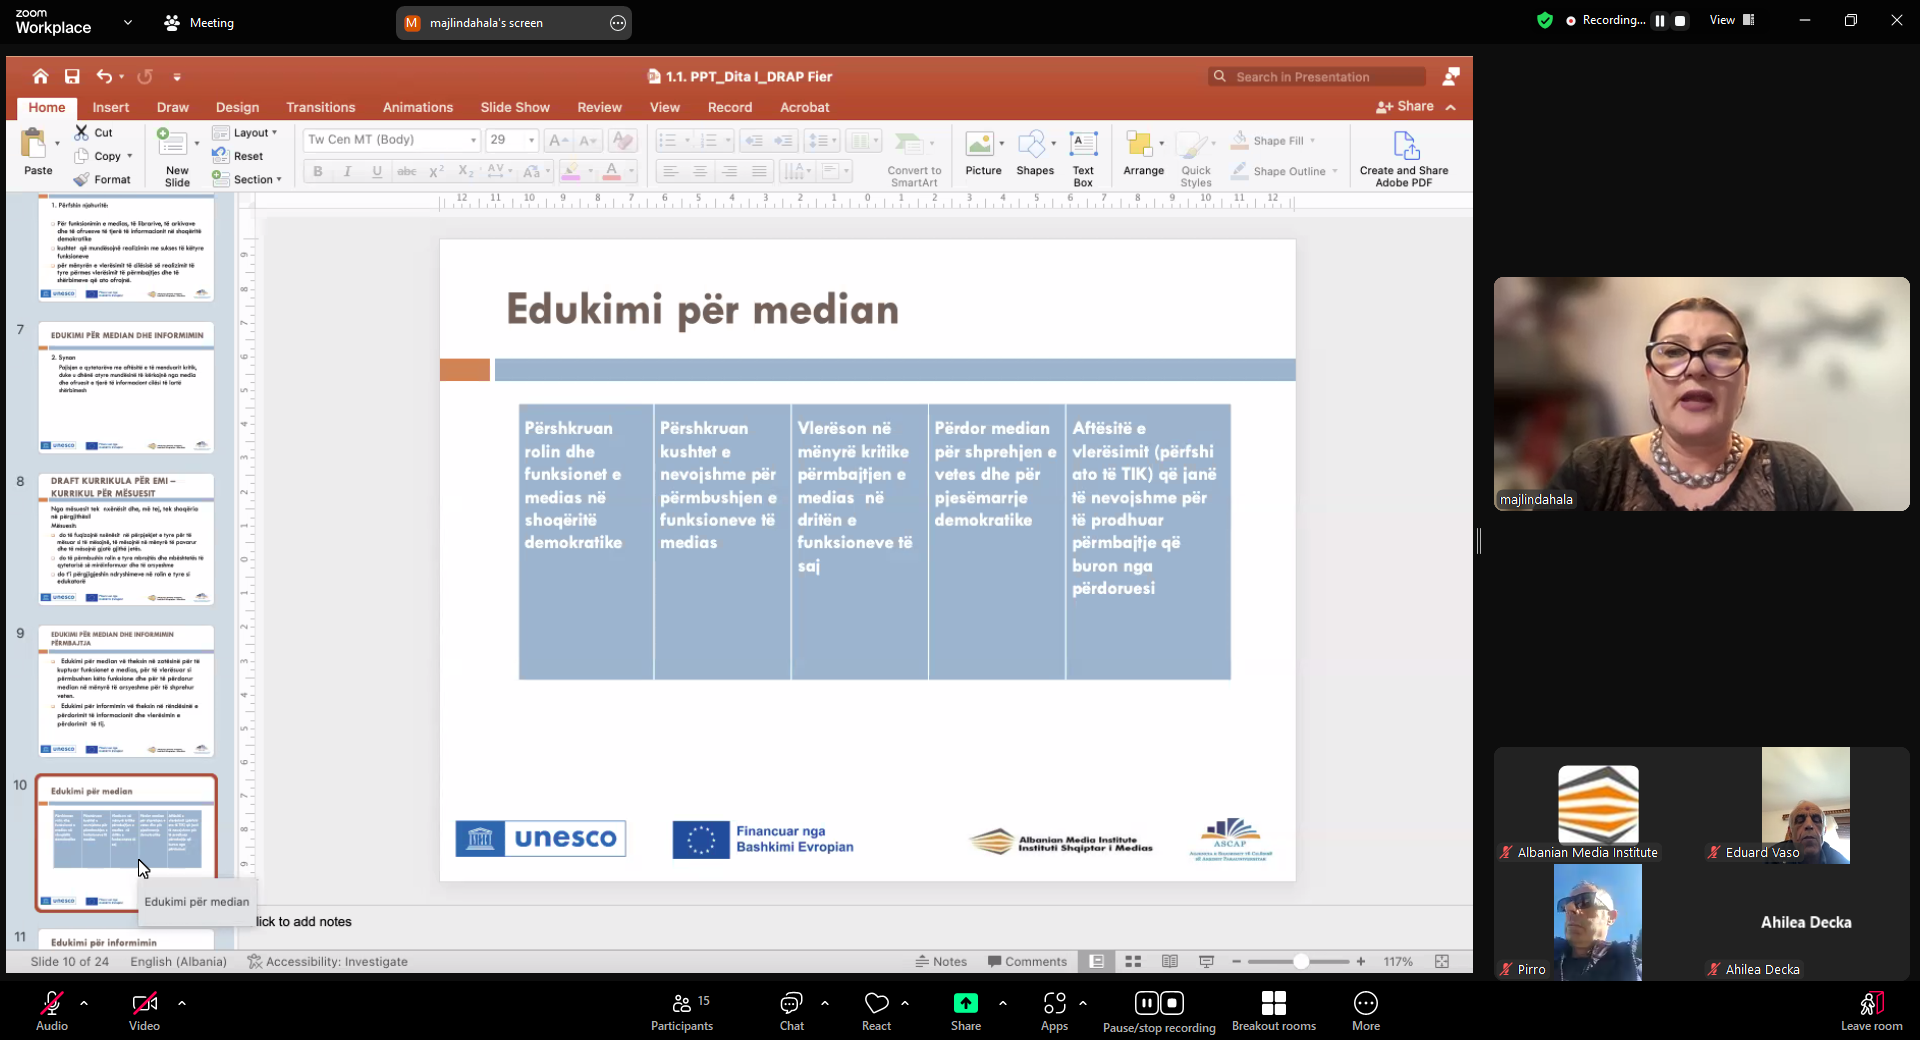Click the Home icon in PowerPoint toolbar

point(40,76)
